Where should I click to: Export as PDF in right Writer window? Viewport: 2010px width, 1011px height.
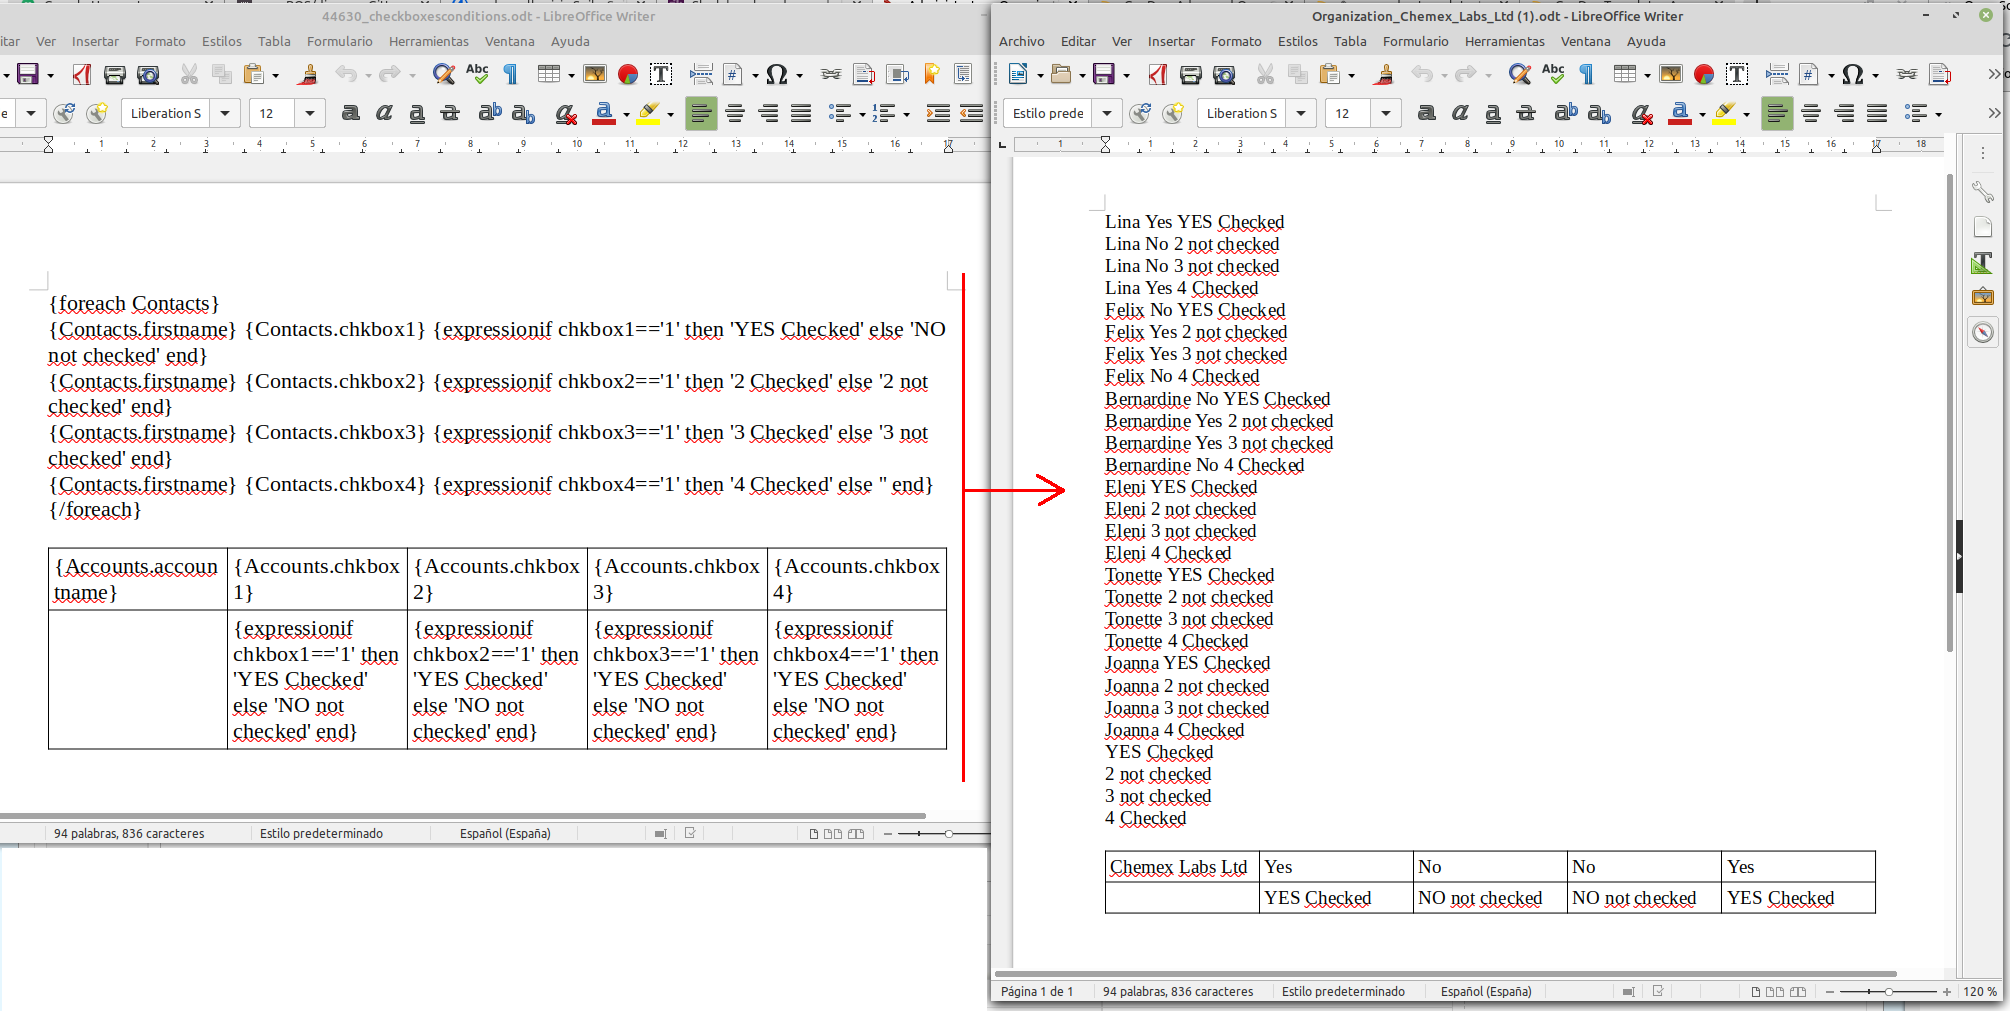coord(1158,75)
